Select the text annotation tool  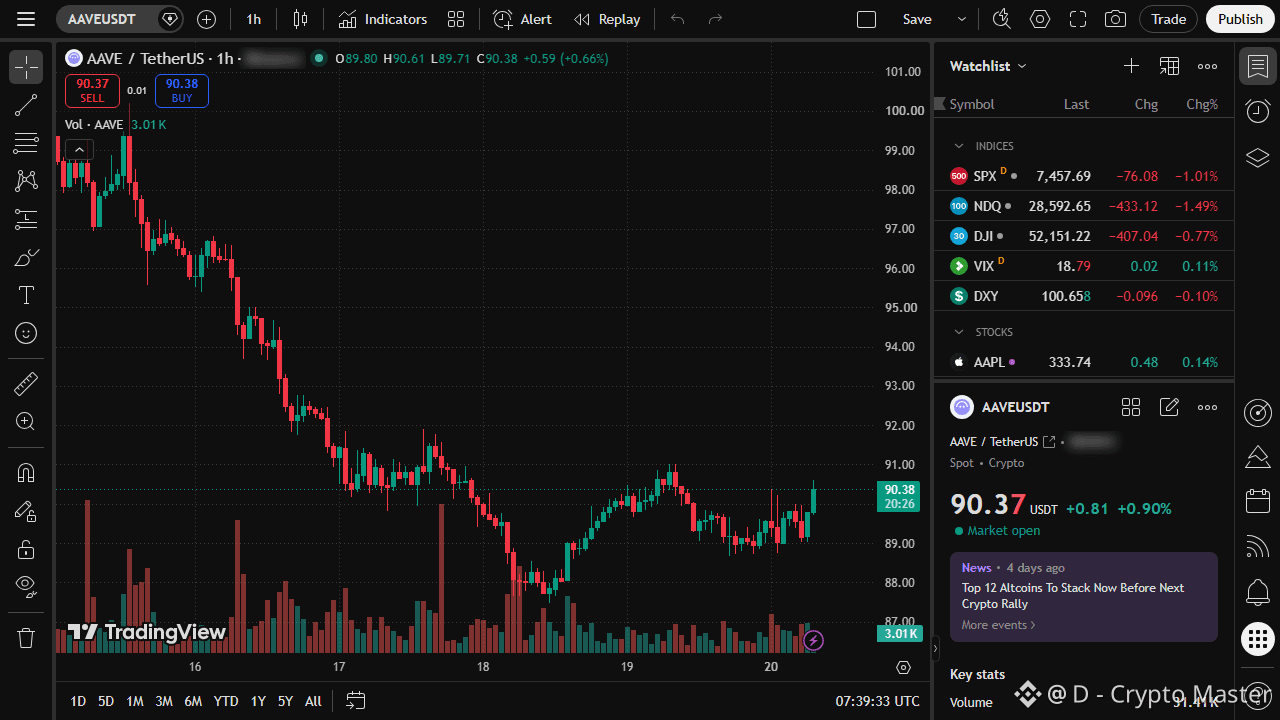(26, 295)
